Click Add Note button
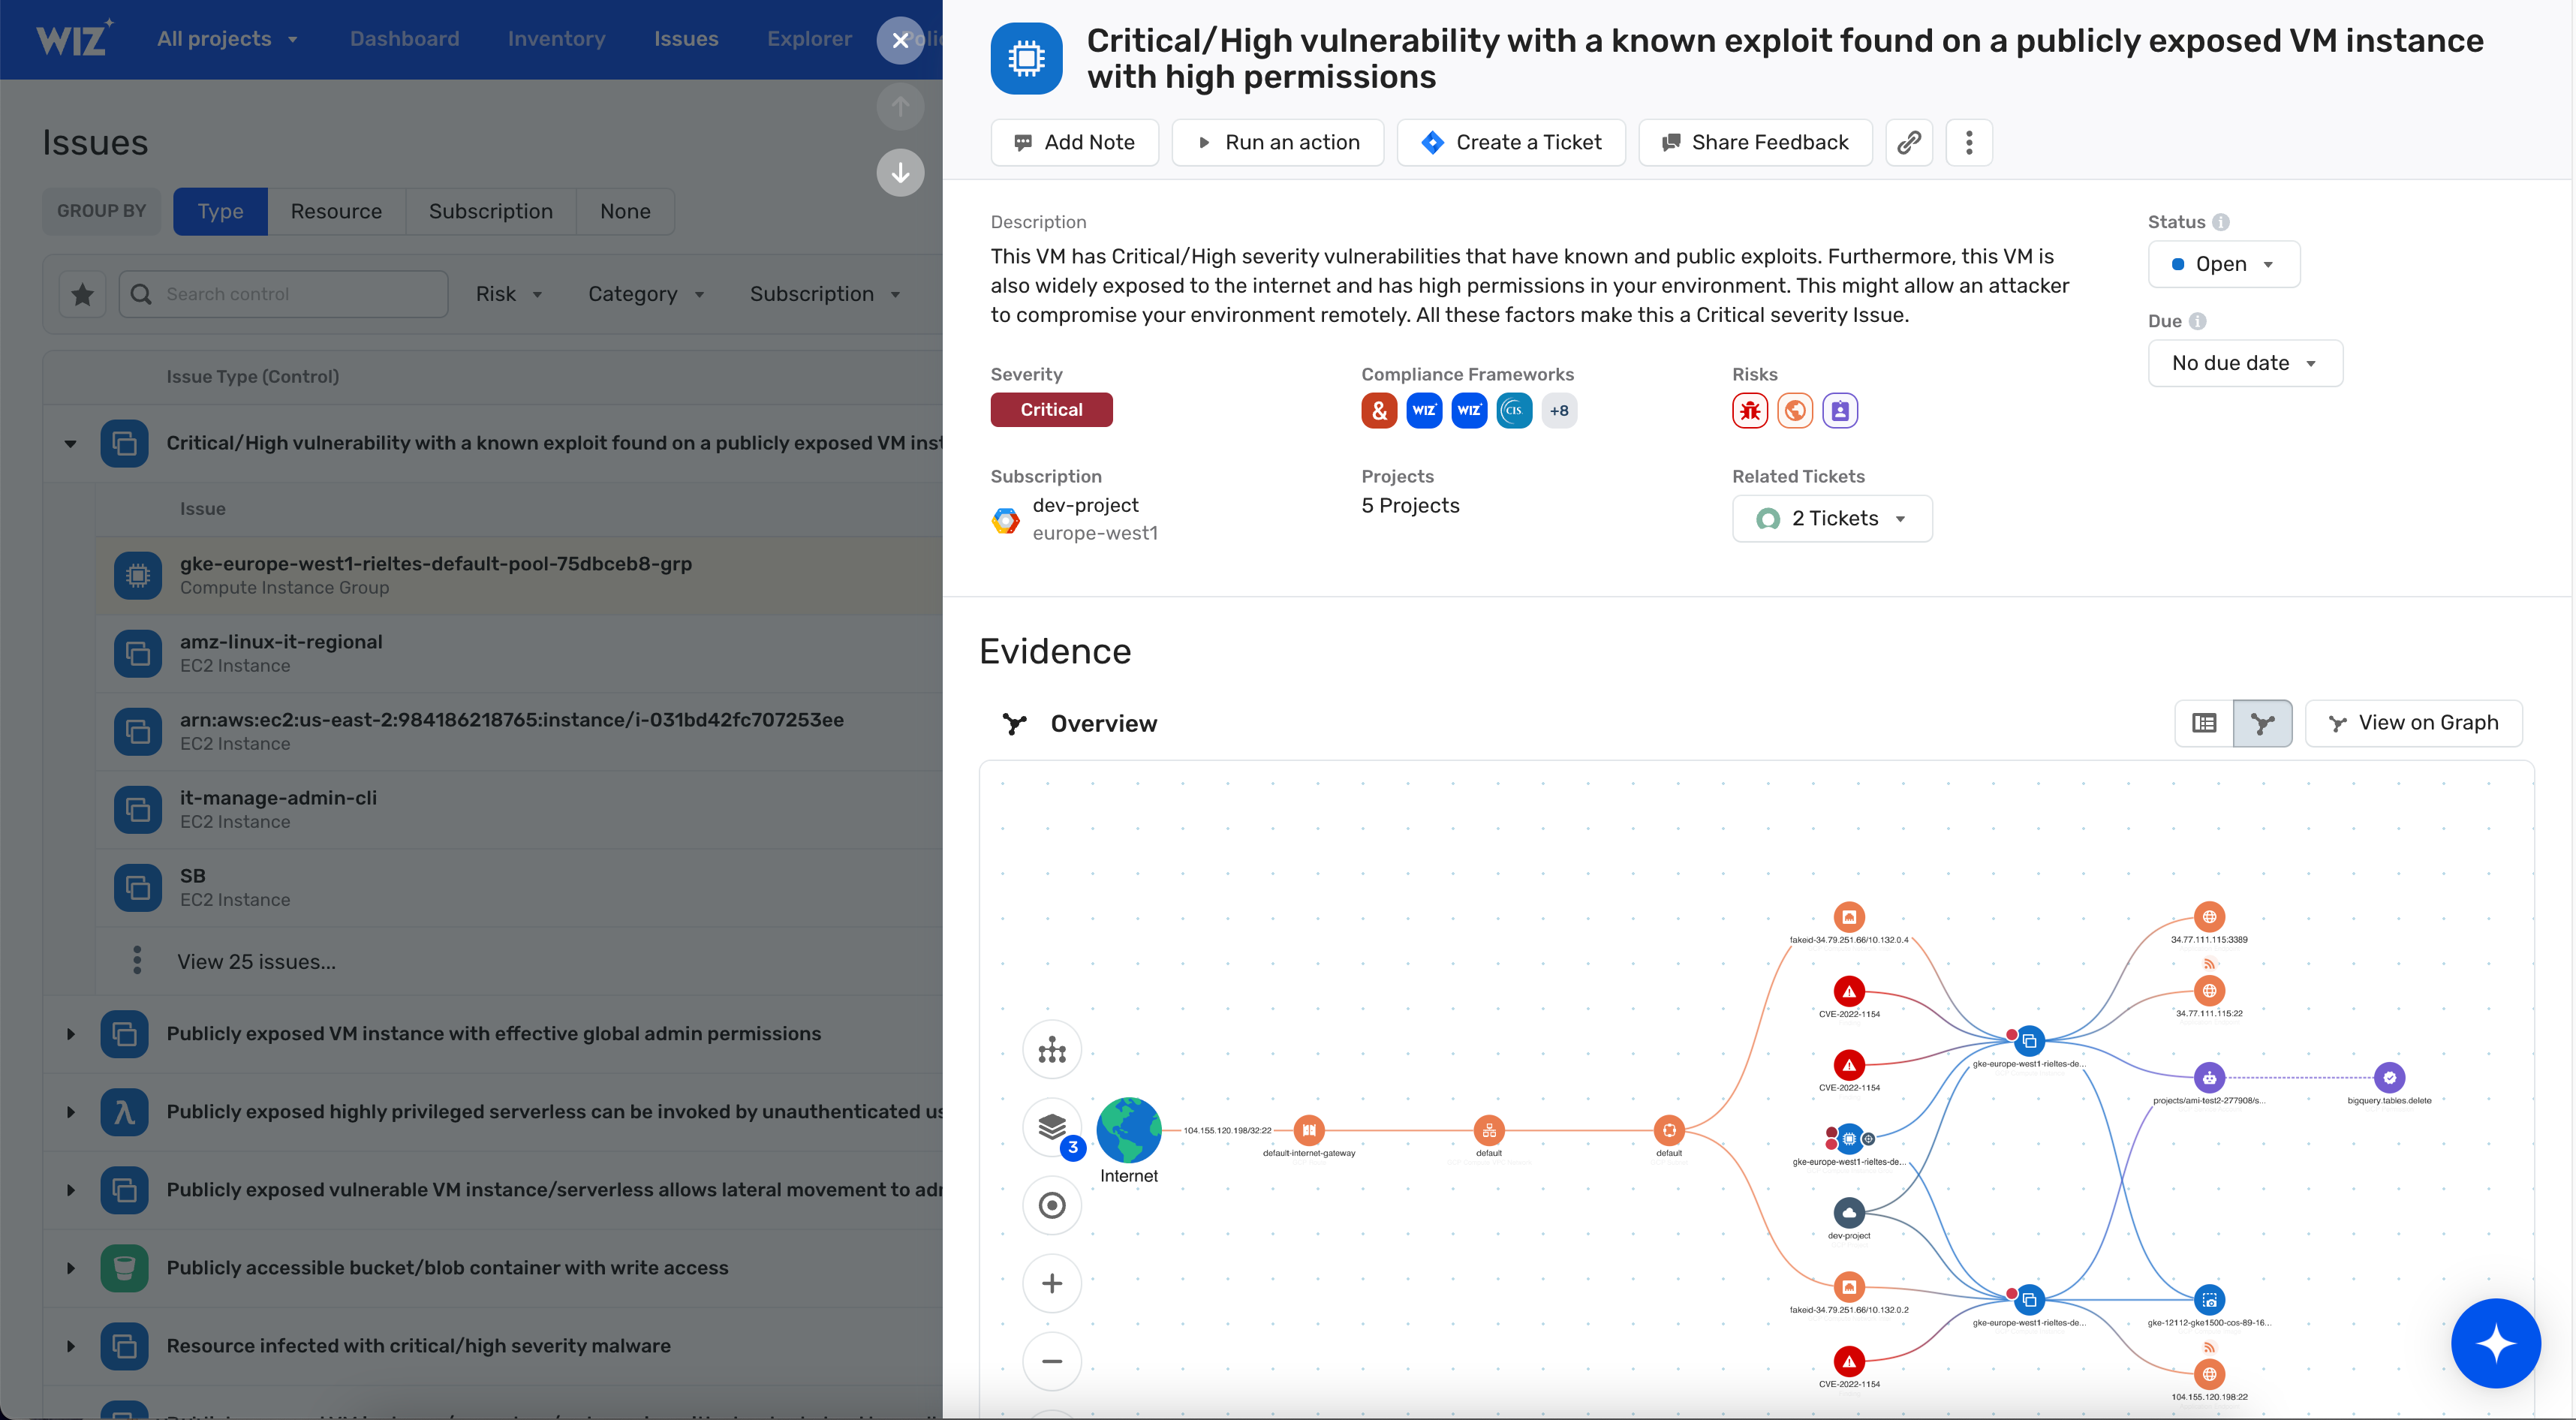The height and width of the screenshot is (1420, 2576). (1075, 142)
